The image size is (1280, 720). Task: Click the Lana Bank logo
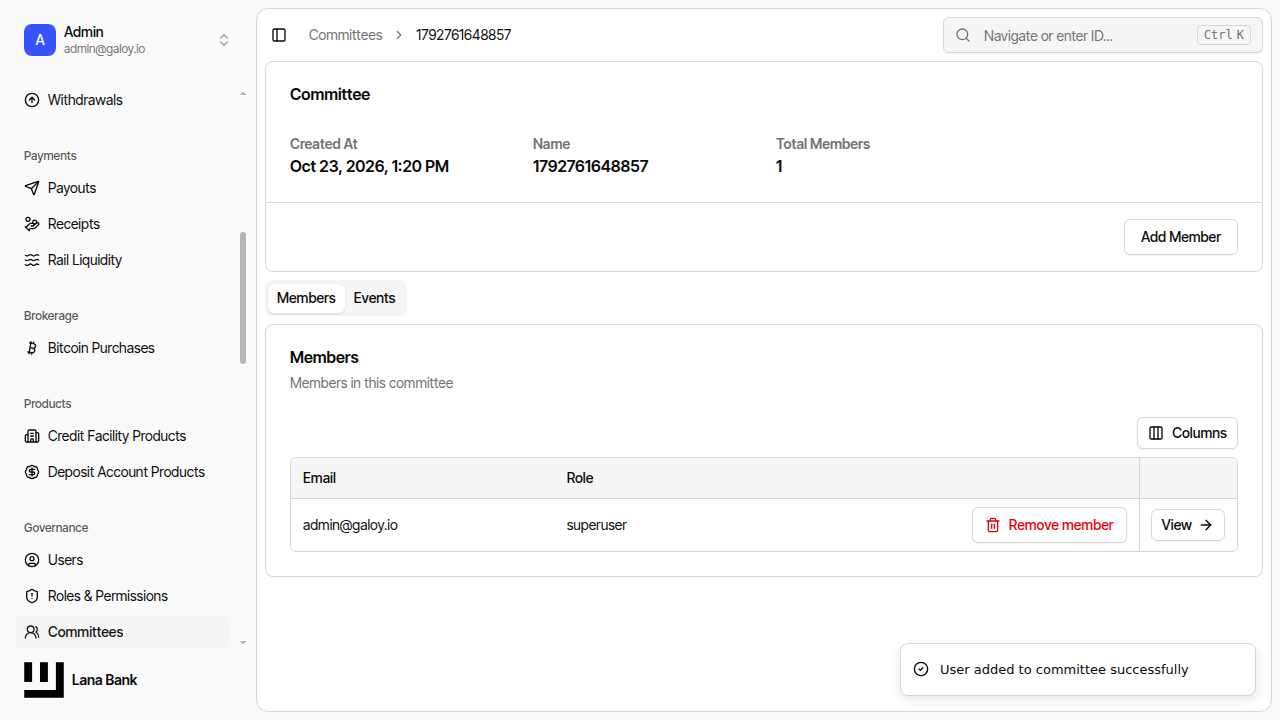(44, 680)
